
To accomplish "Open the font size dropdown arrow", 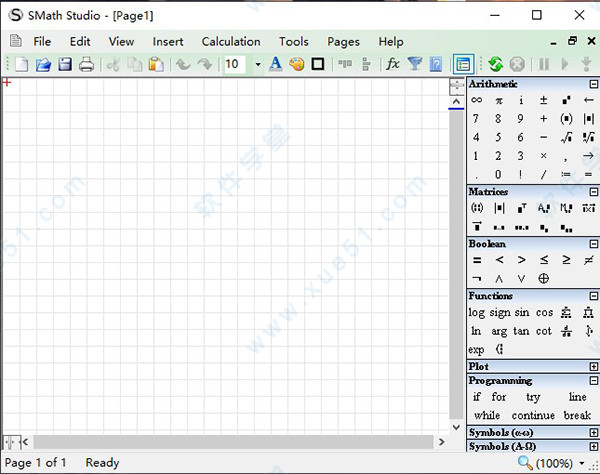I will click(x=258, y=64).
